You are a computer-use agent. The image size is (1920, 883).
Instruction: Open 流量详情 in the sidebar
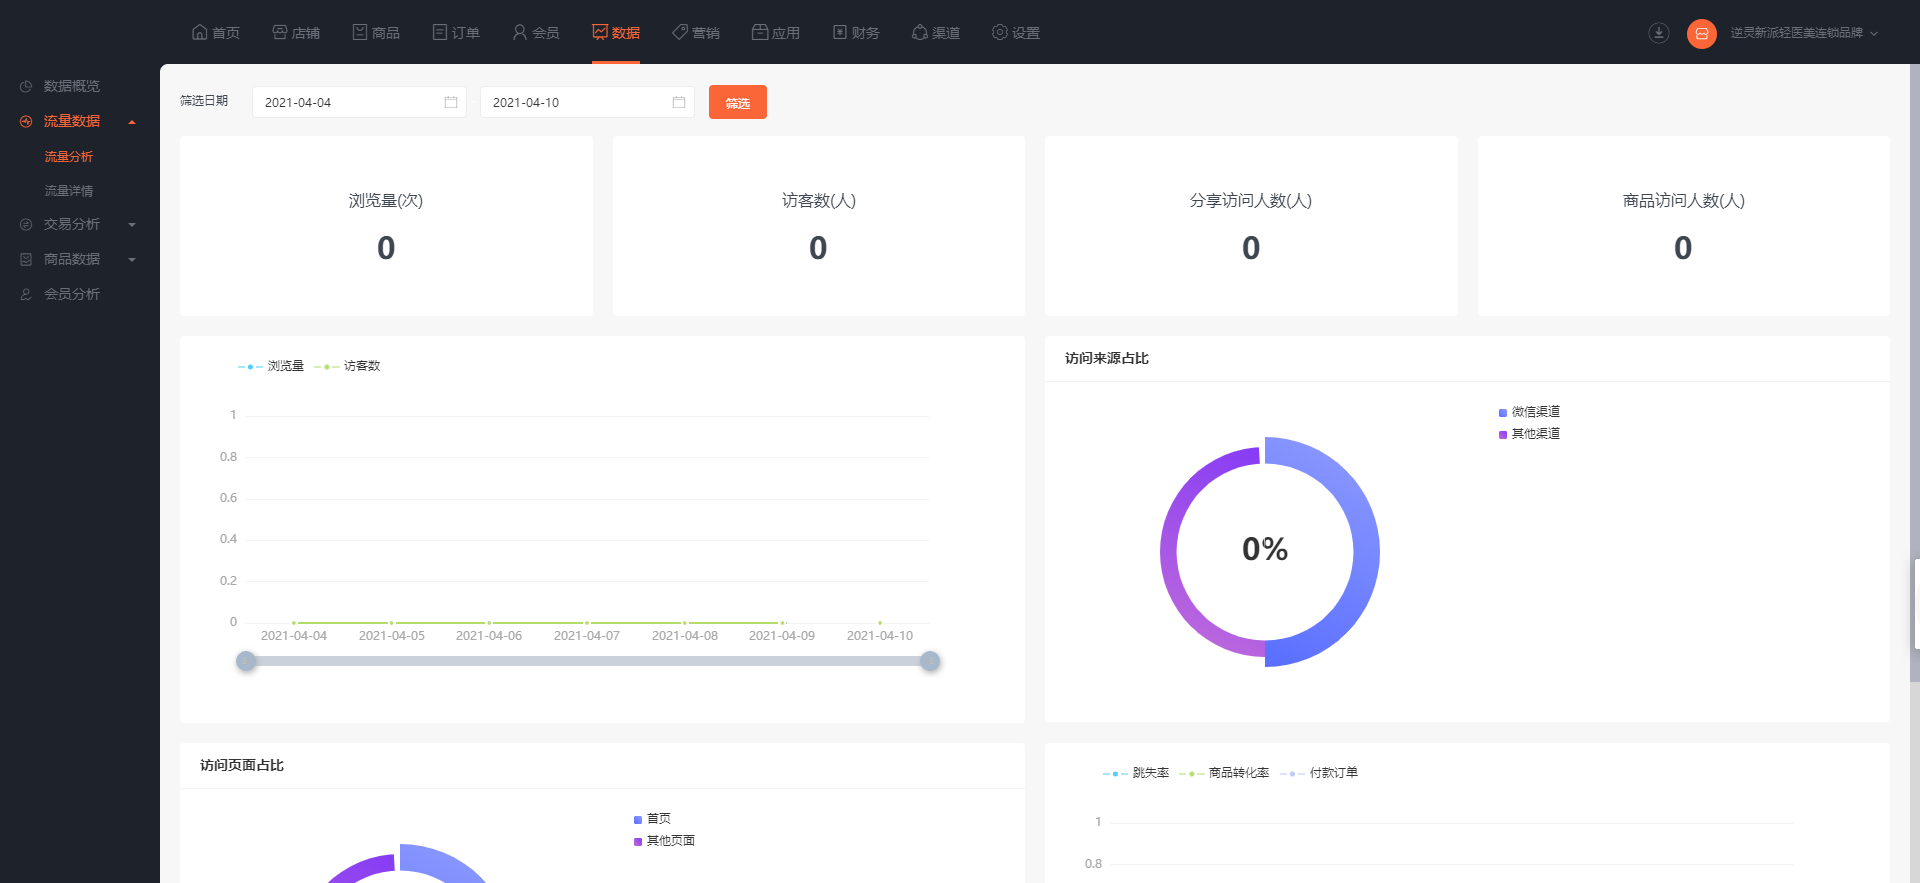pos(68,191)
